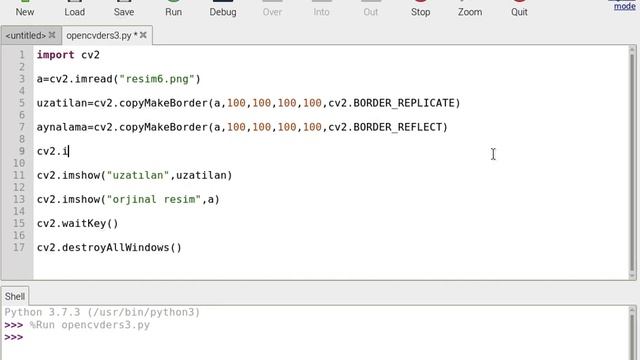Image resolution: width=640 pixels, height=360 pixels.
Task: Click the Zoom toolbar button
Action: 470,9
